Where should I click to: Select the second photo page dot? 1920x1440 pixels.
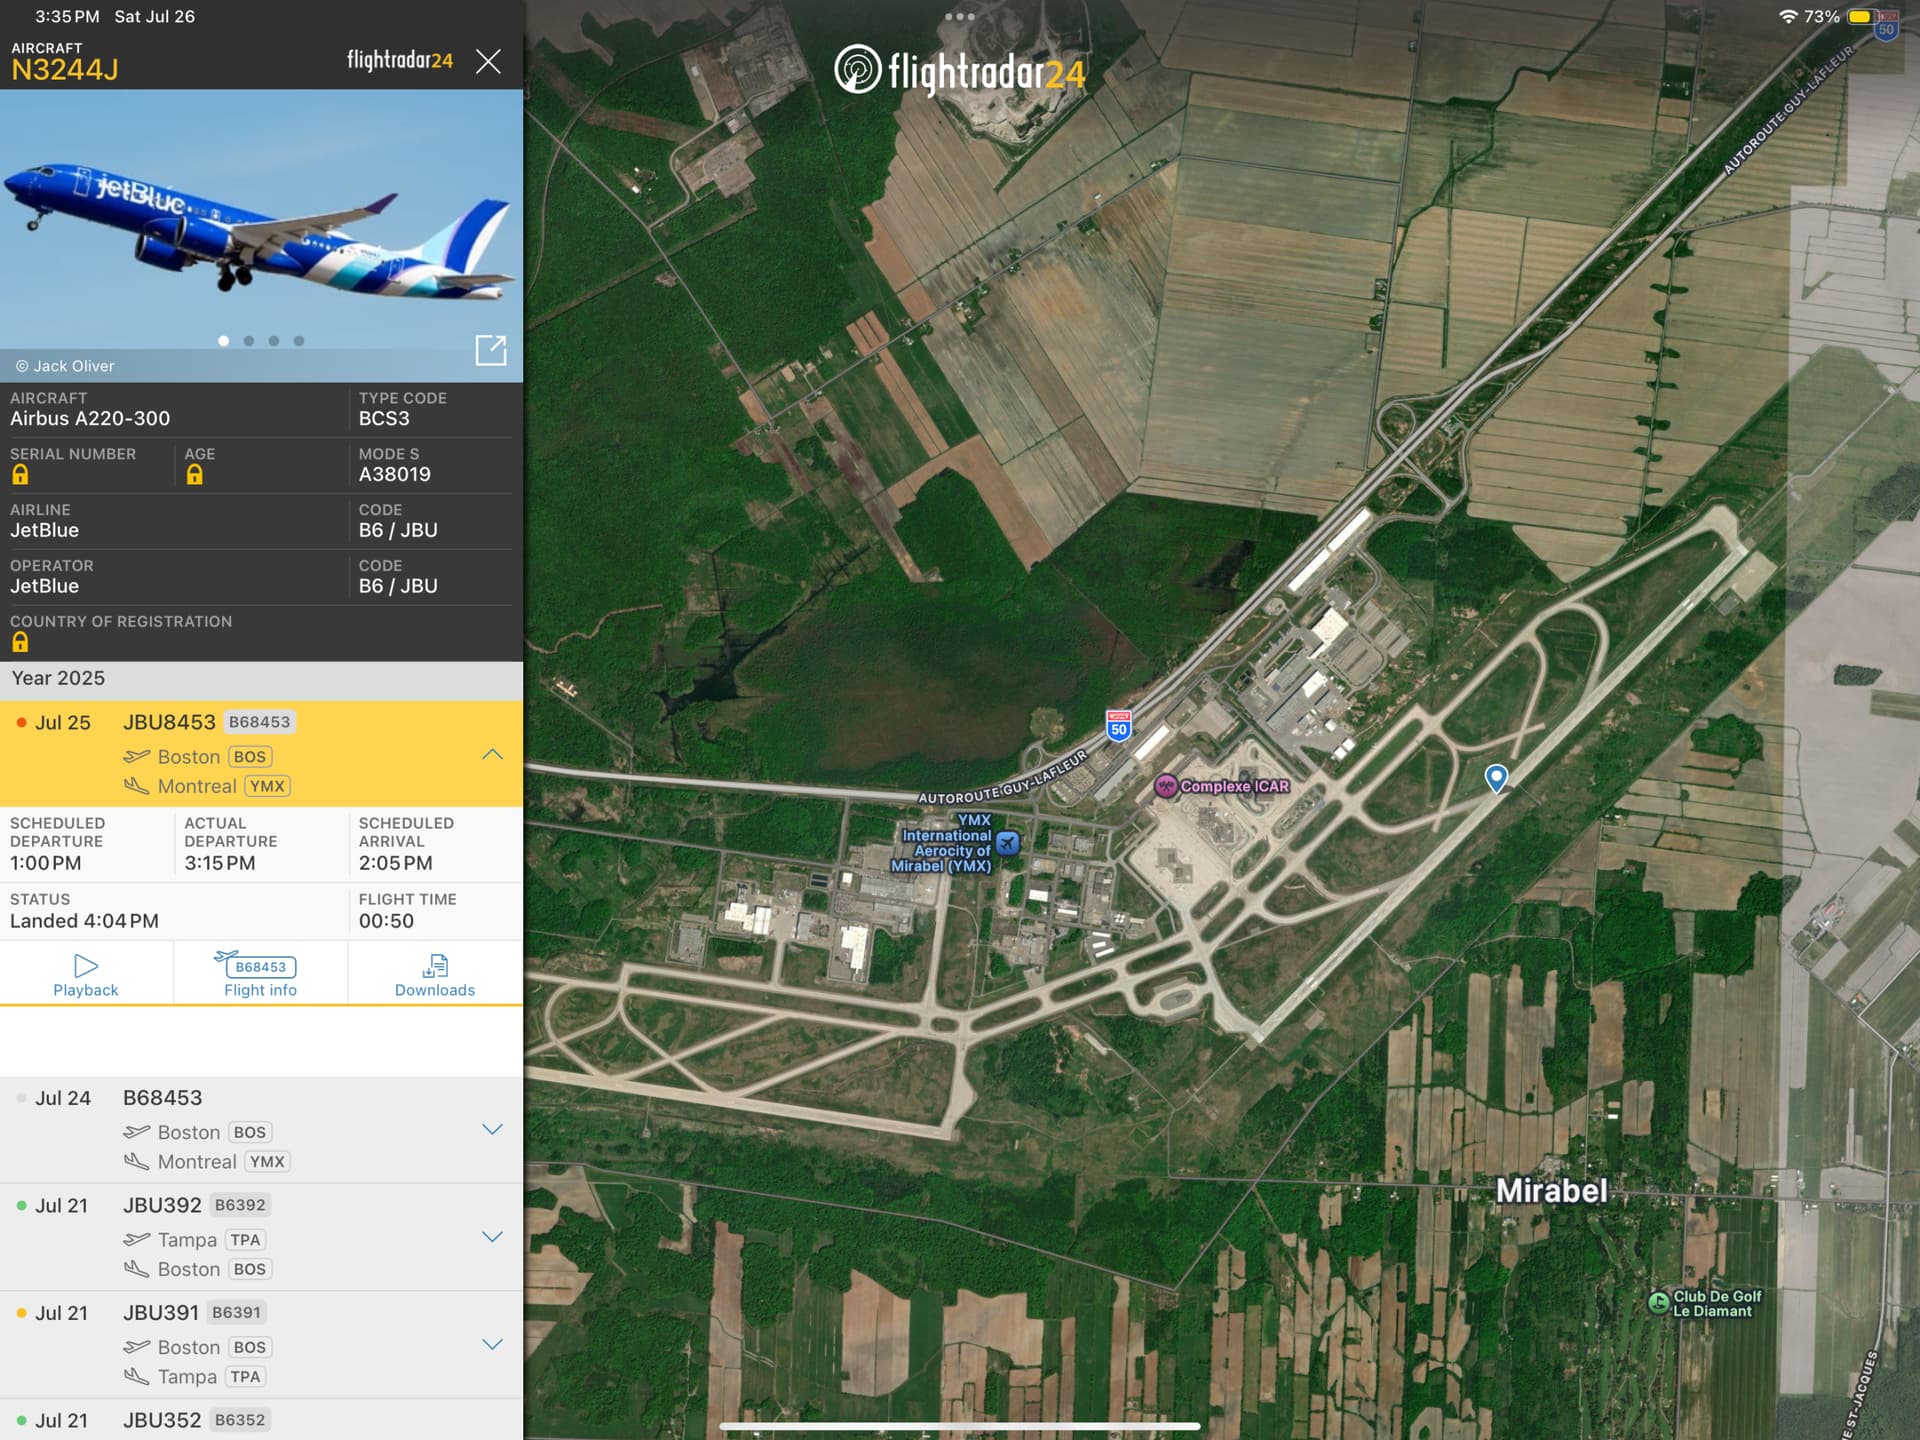[x=249, y=341]
